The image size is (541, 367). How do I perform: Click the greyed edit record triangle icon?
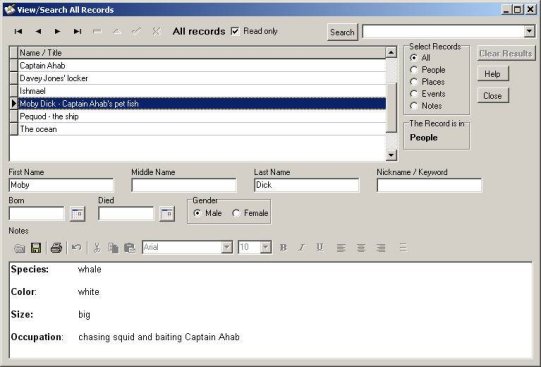click(x=117, y=31)
